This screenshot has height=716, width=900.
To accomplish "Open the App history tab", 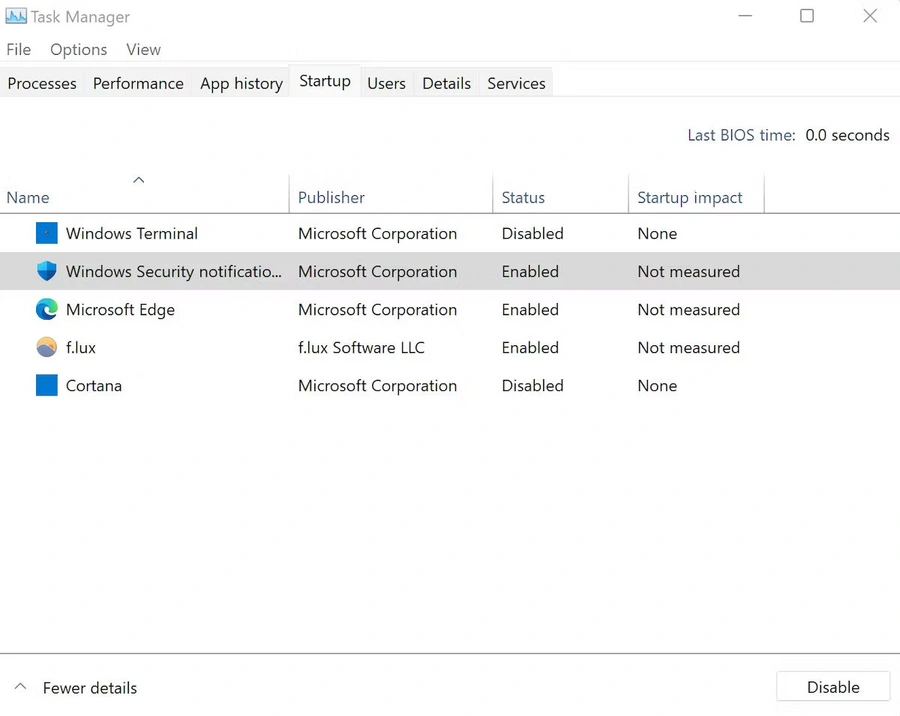I will pos(241,83).
